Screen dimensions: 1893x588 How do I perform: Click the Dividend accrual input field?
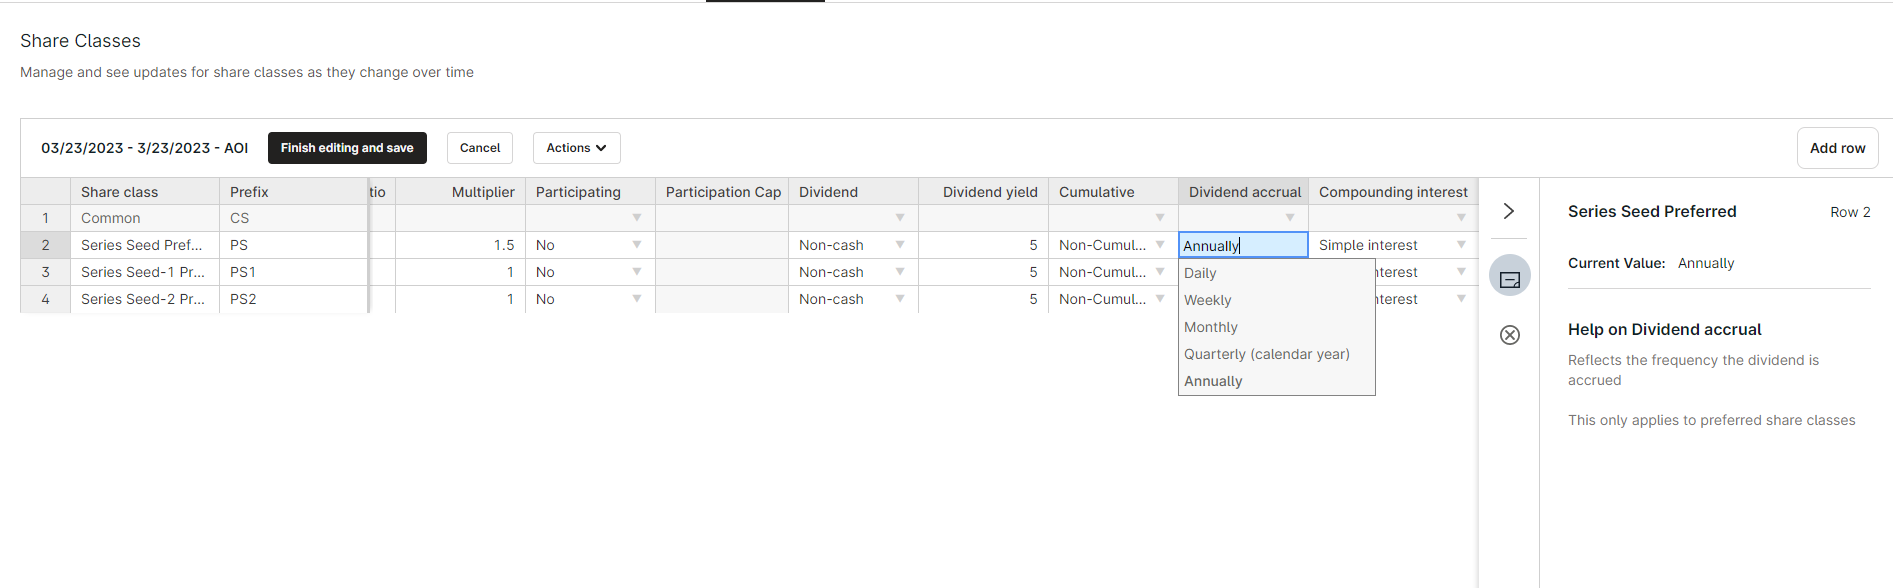(1242, 245)
